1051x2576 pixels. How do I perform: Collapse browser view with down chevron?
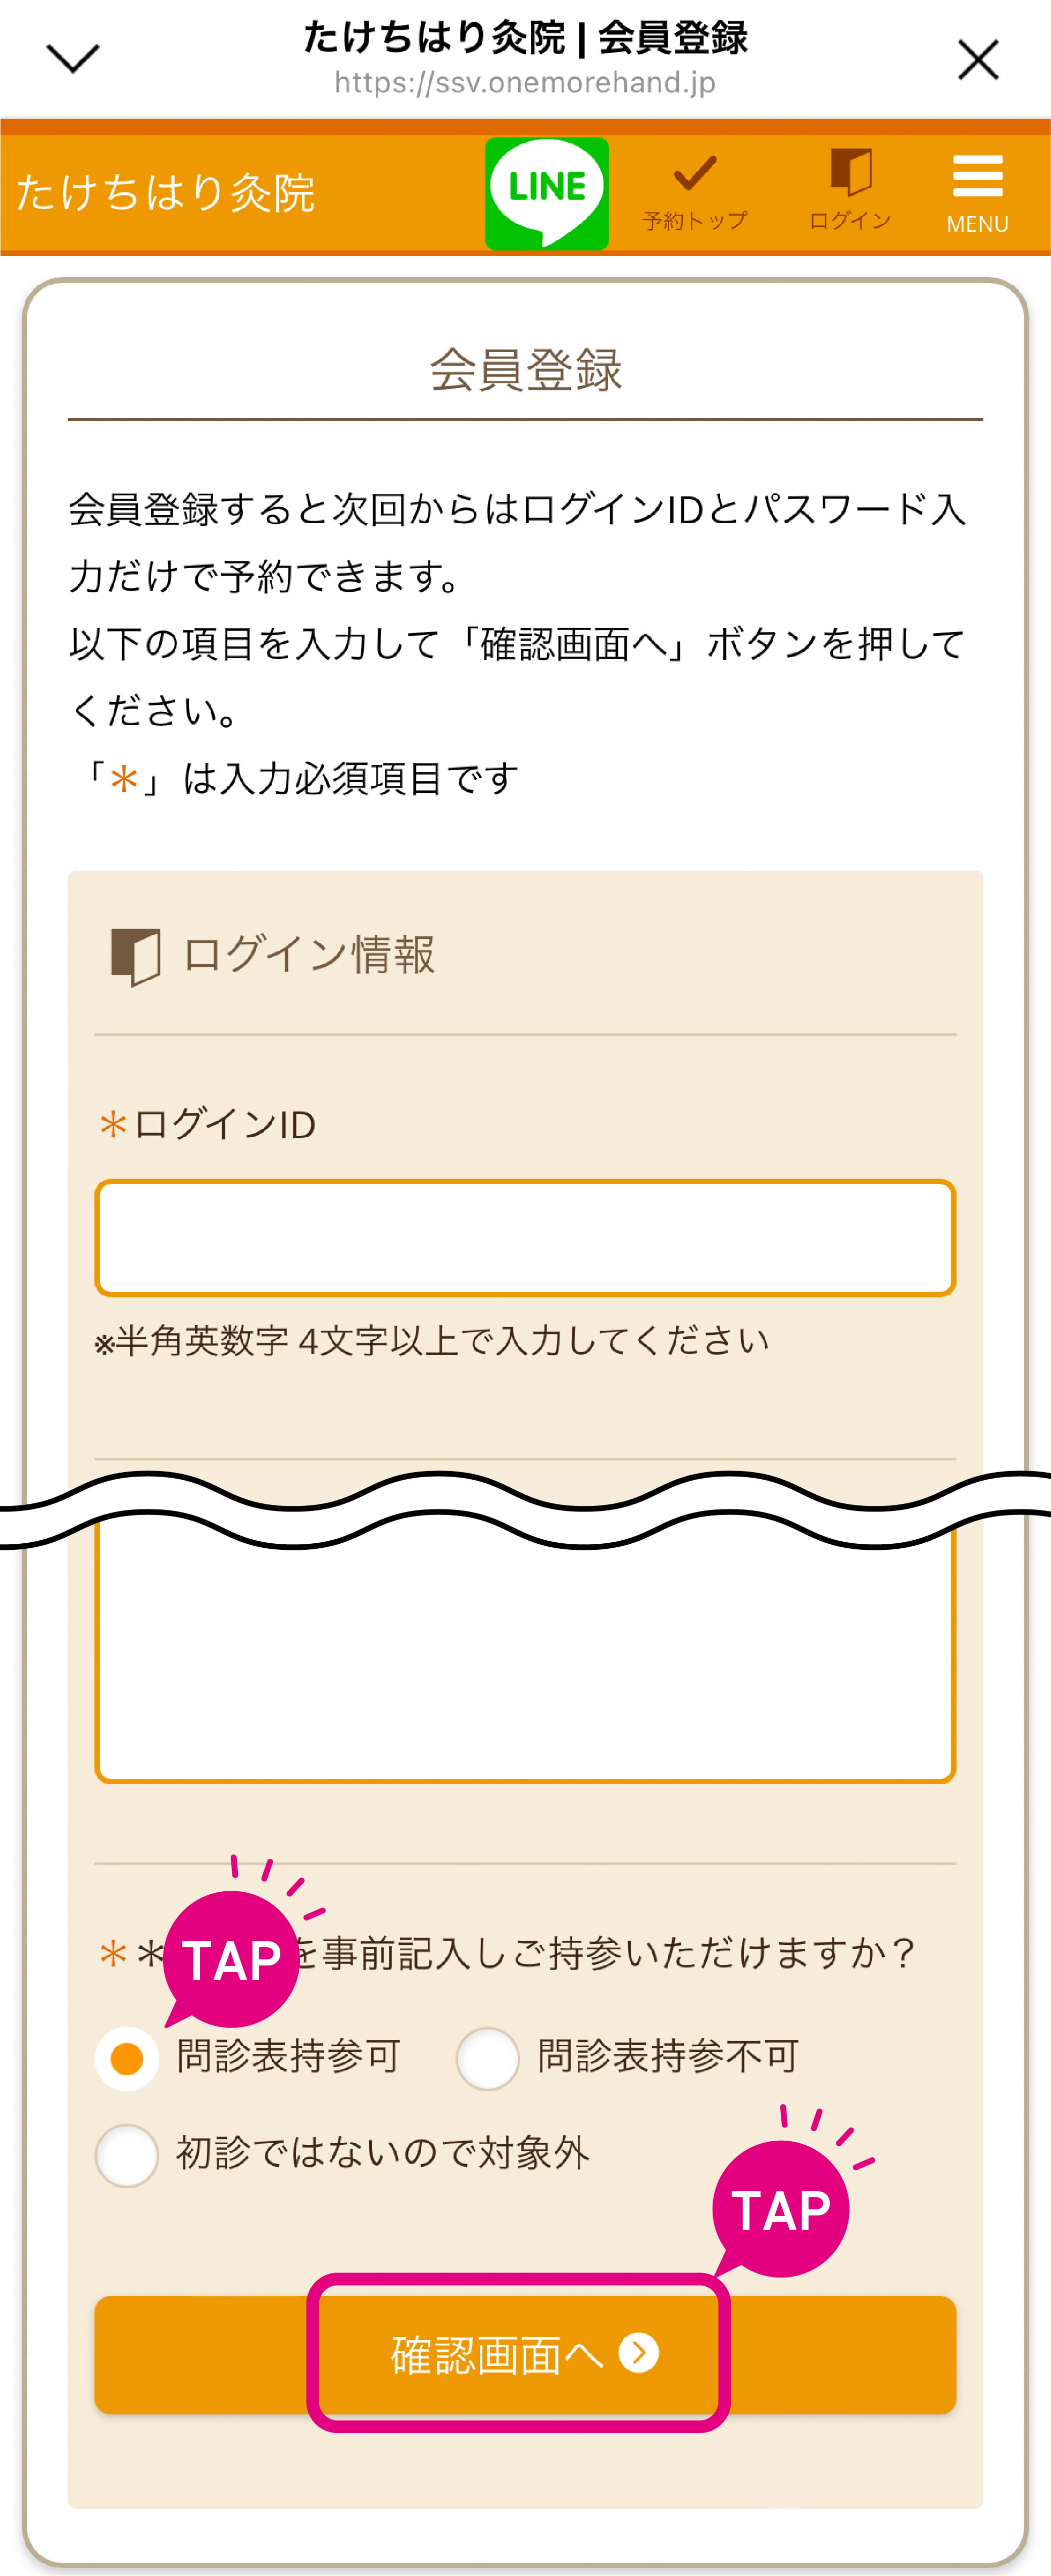[73, 58]
